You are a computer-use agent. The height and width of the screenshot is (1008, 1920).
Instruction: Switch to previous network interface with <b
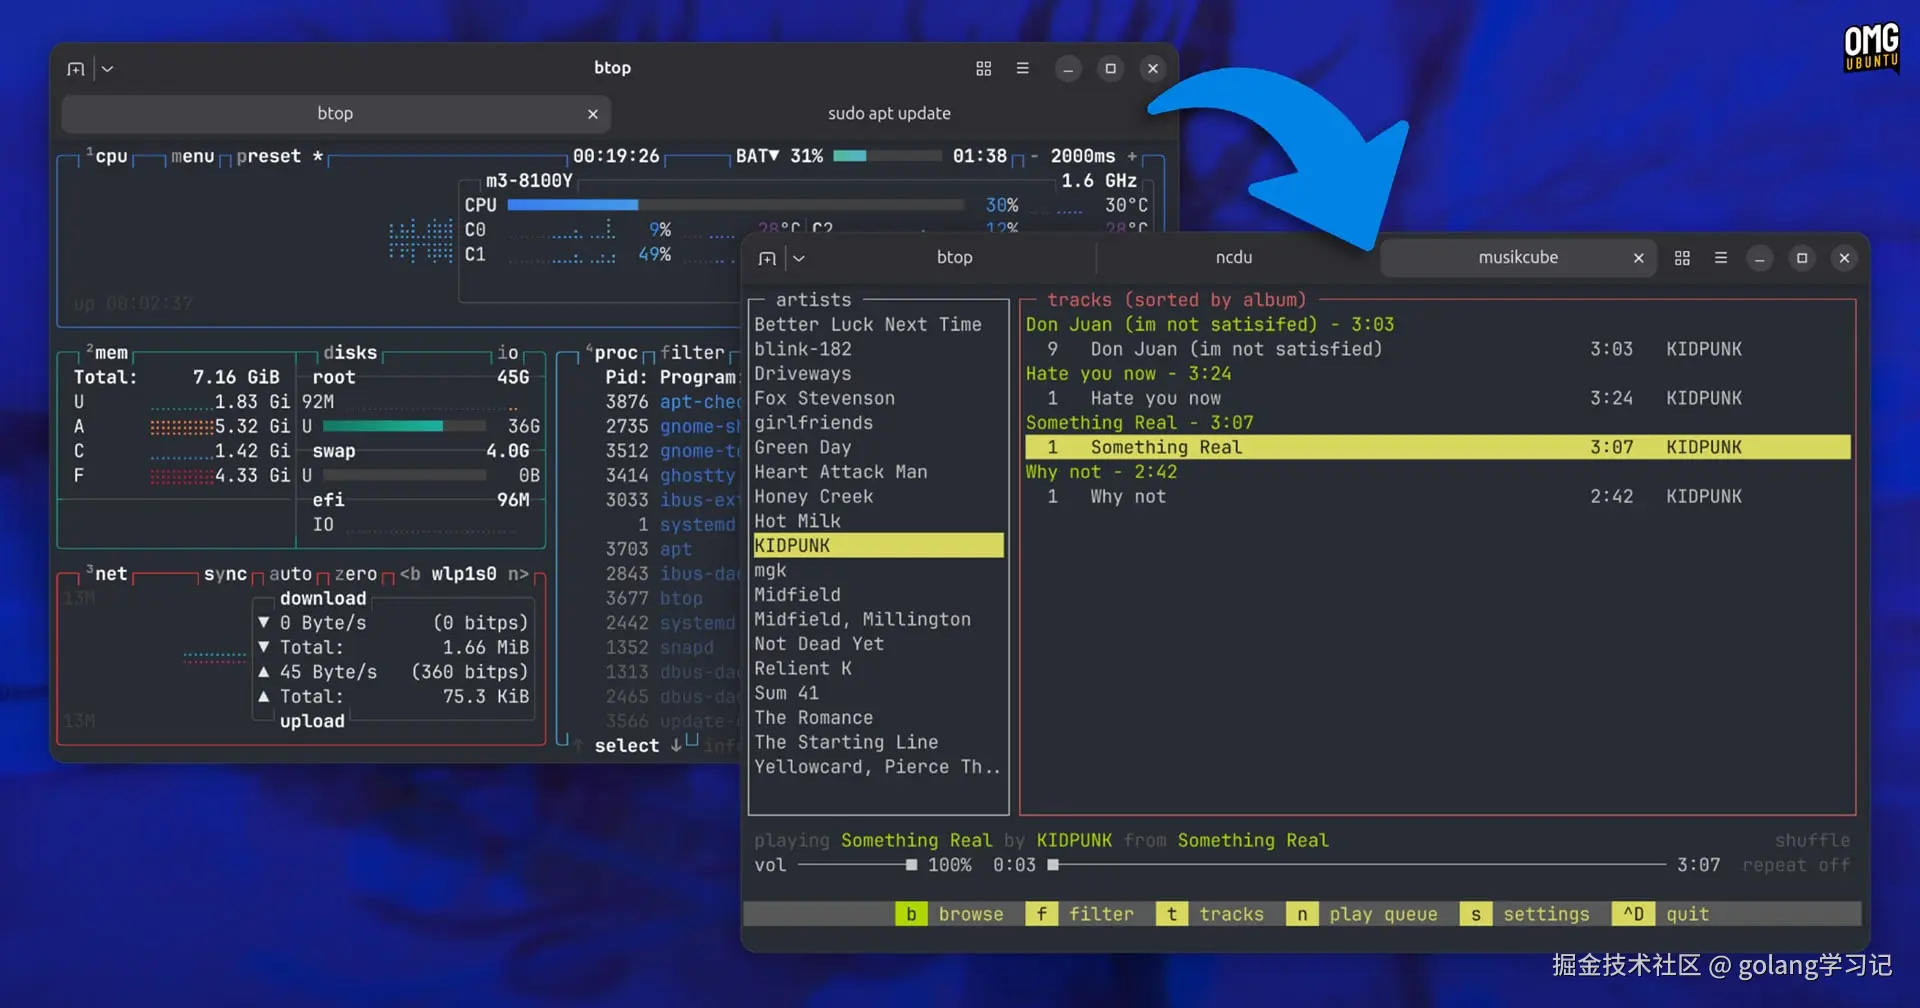tap(410, 574)
